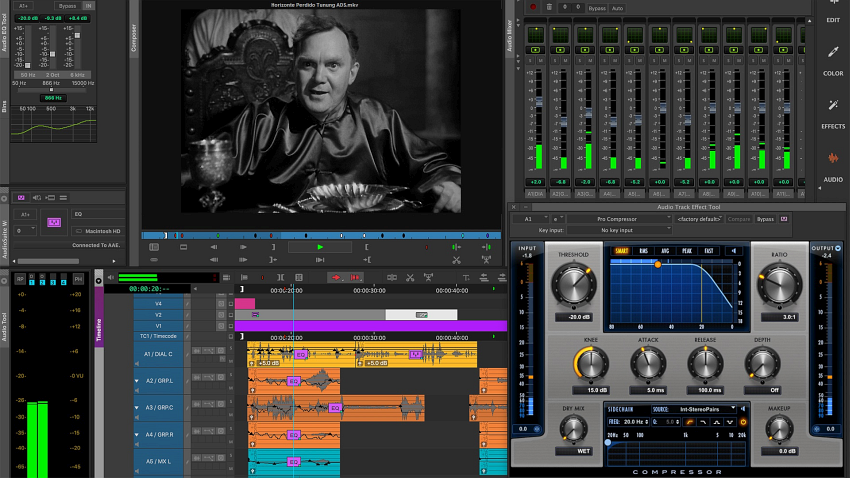Click the Compare button in Effect Tool
The height and width of the screenshot is (478, 850).
coord(739,219)
